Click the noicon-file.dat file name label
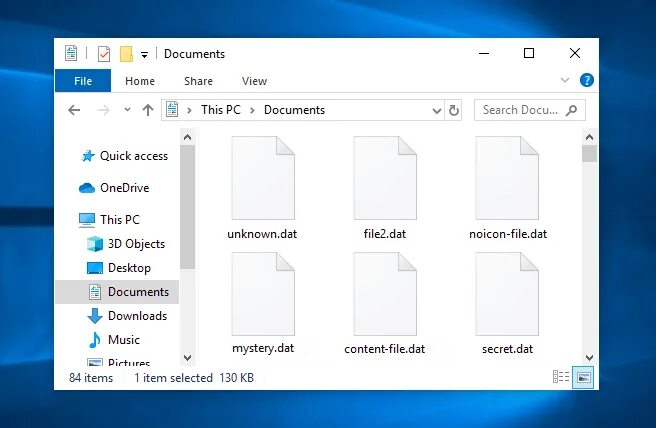 pyautogui.click(x=508, y=234)
